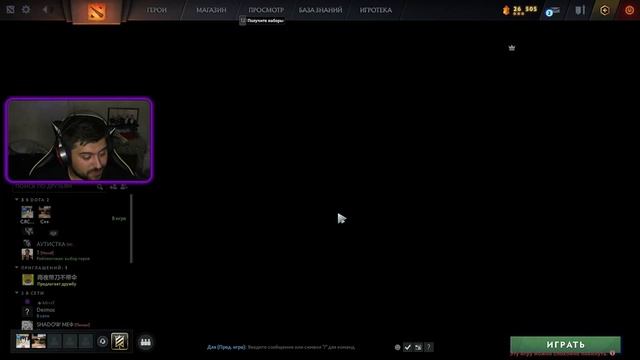This screenshot has height=360, width=640.
Task: Open the notifications flag with badge
Action: pyautogui.click(x=553, y=11)
